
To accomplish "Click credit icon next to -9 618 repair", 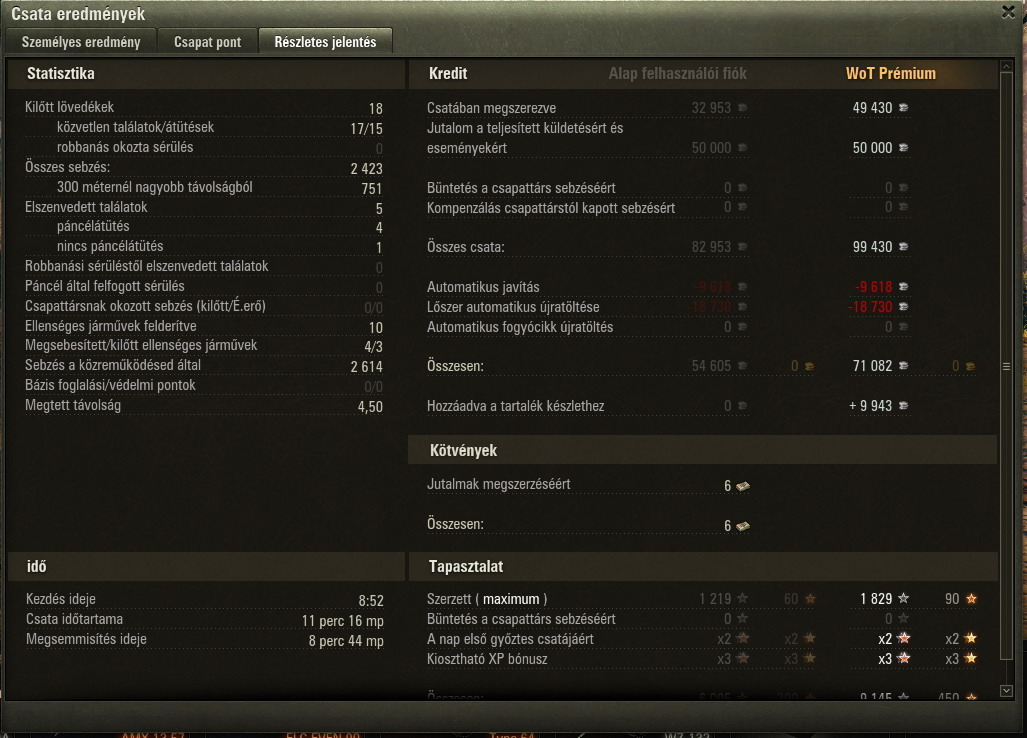I will [903, 287].
